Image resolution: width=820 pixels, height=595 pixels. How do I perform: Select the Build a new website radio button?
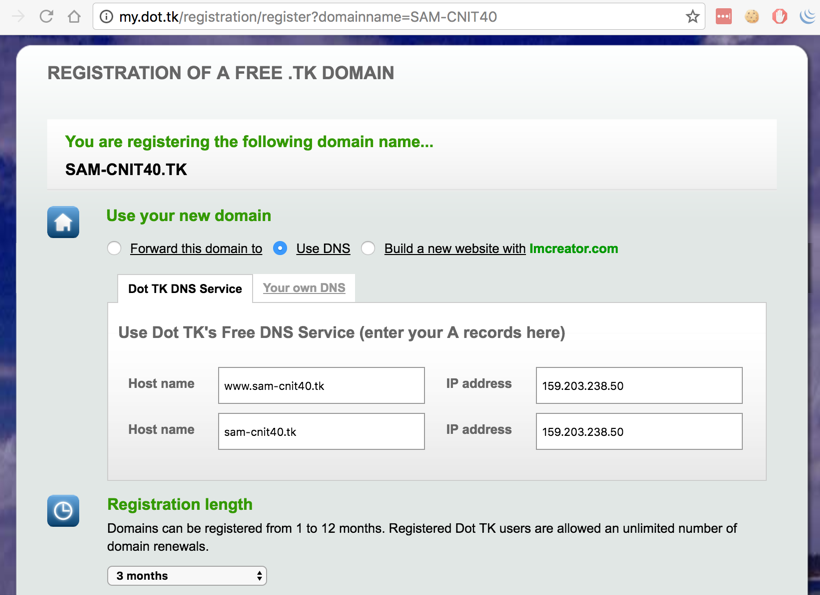point(368,248)
